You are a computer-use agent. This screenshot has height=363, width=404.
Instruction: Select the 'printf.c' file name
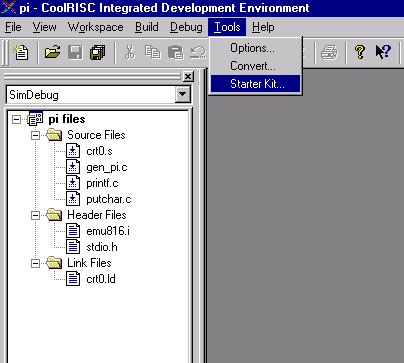[102, 183]
